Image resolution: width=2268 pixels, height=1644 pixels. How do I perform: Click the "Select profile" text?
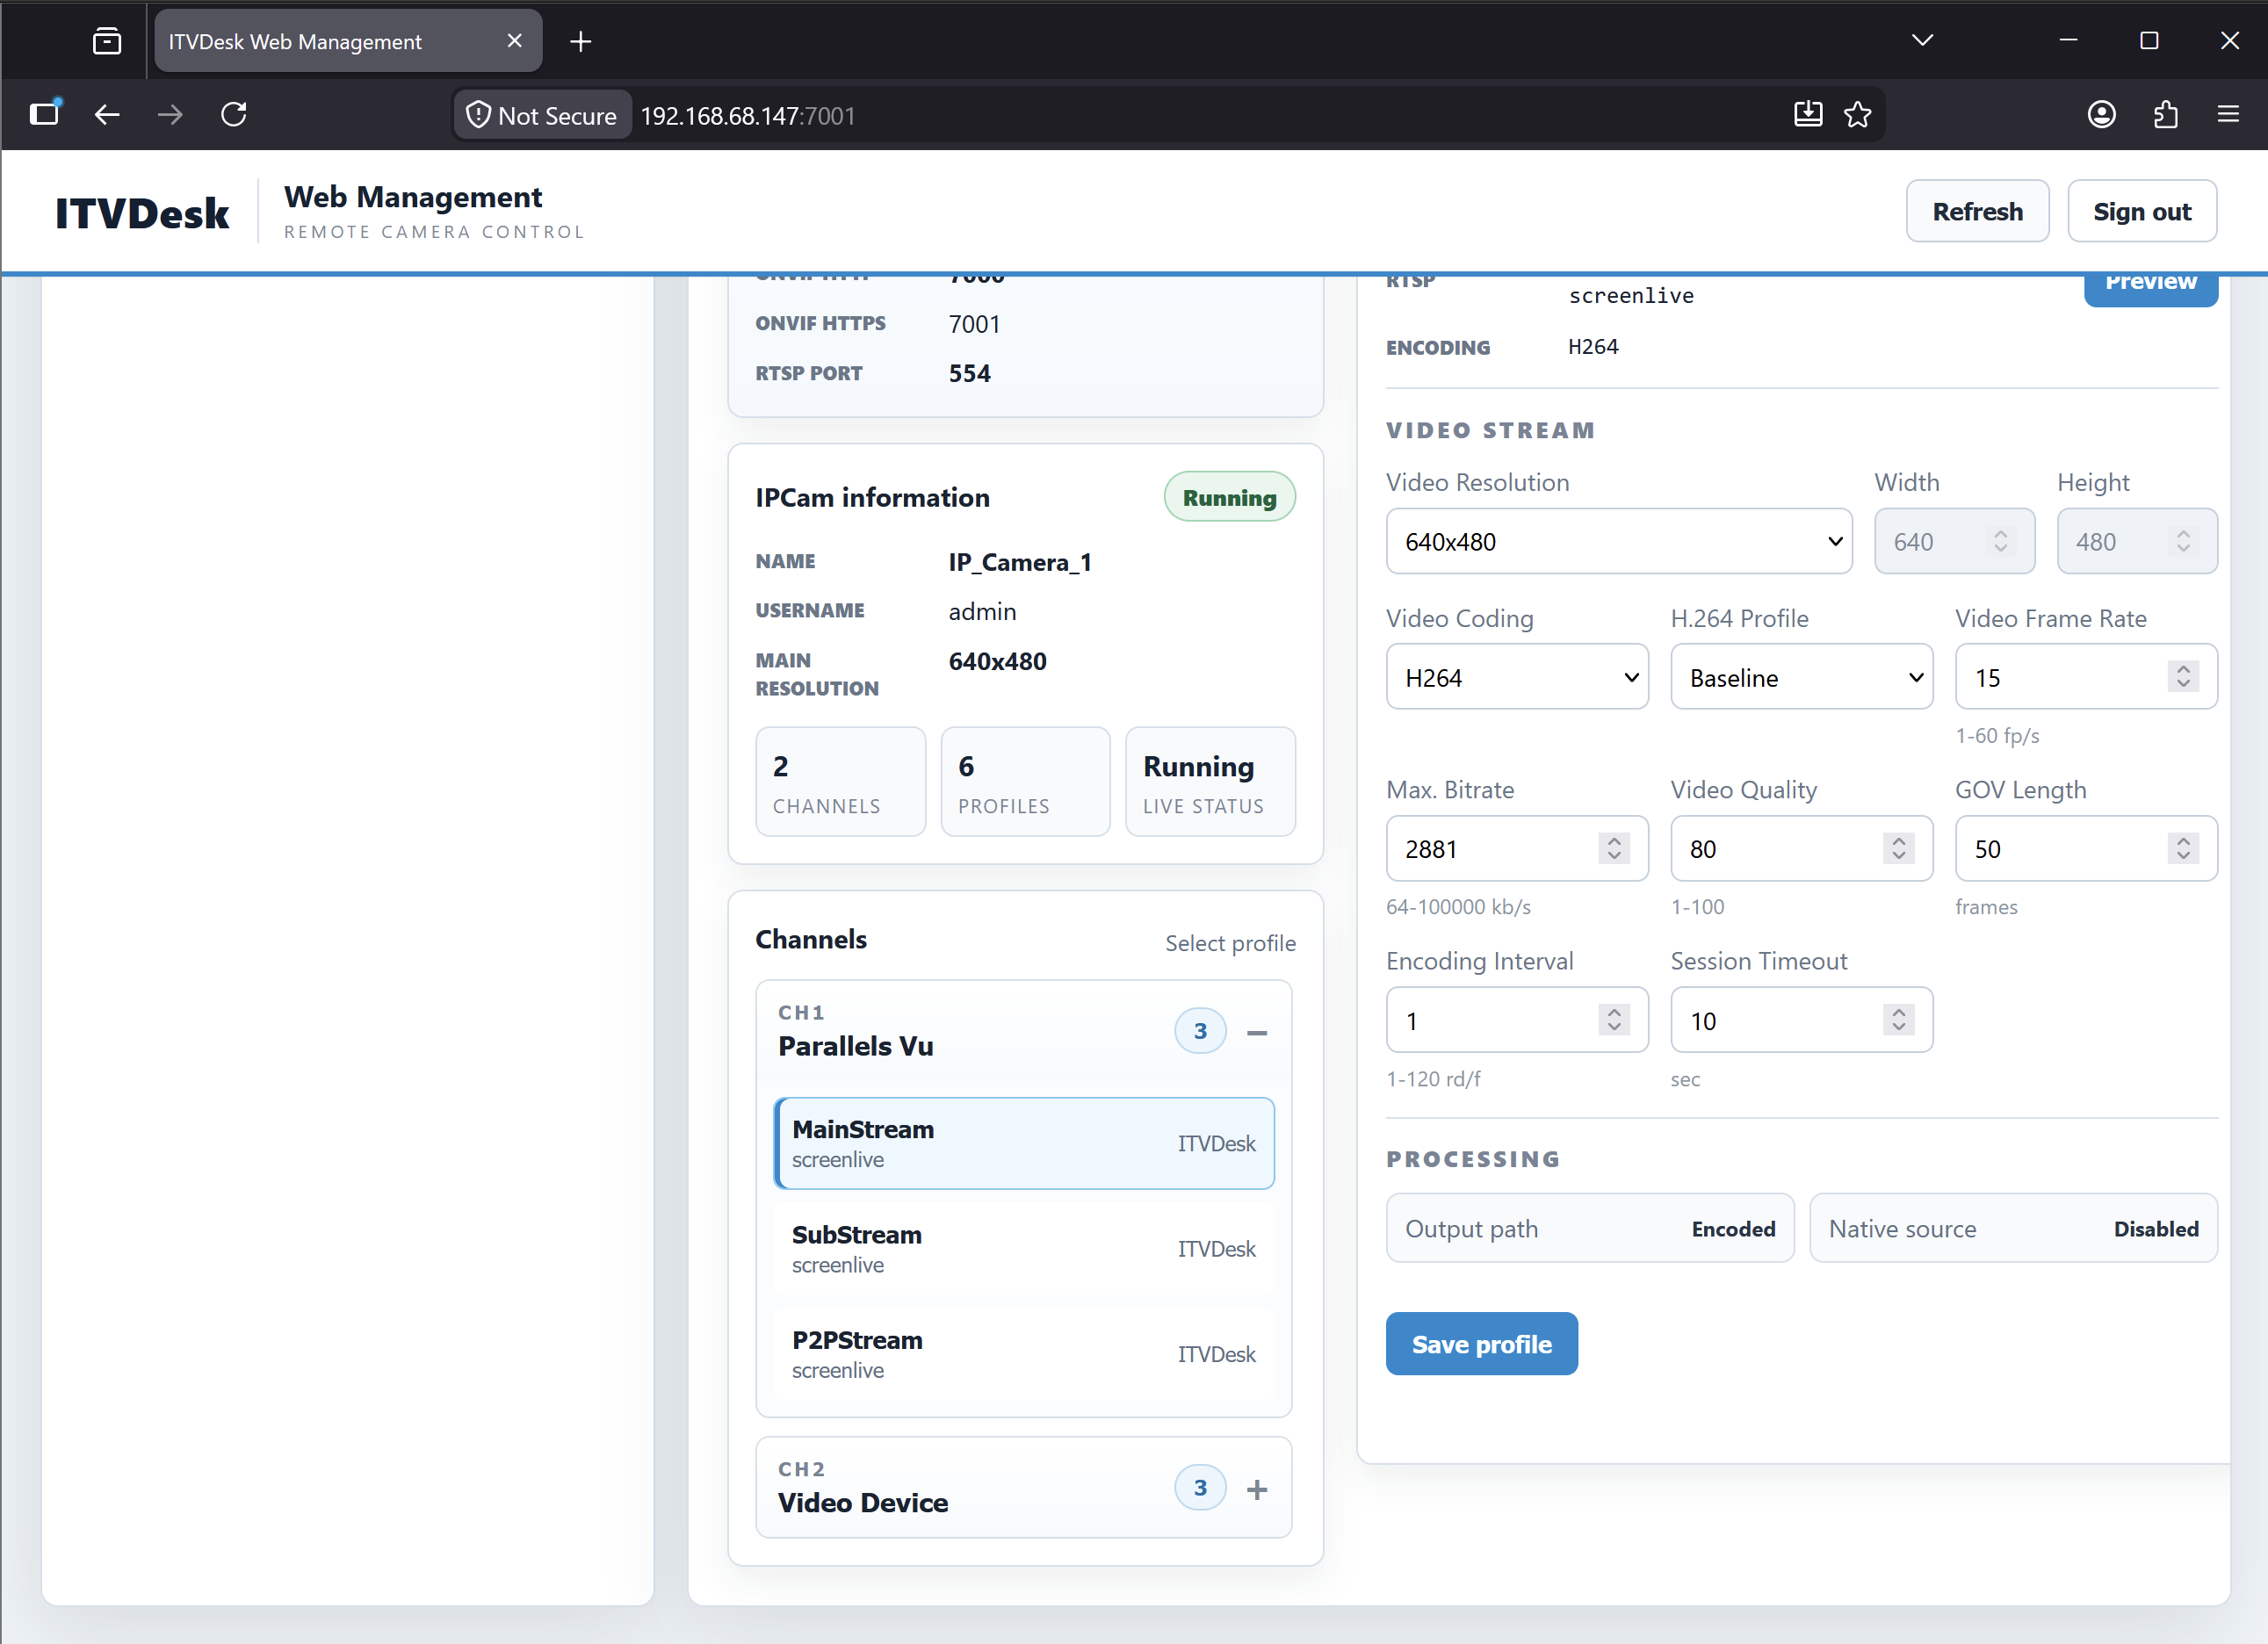1230,943
